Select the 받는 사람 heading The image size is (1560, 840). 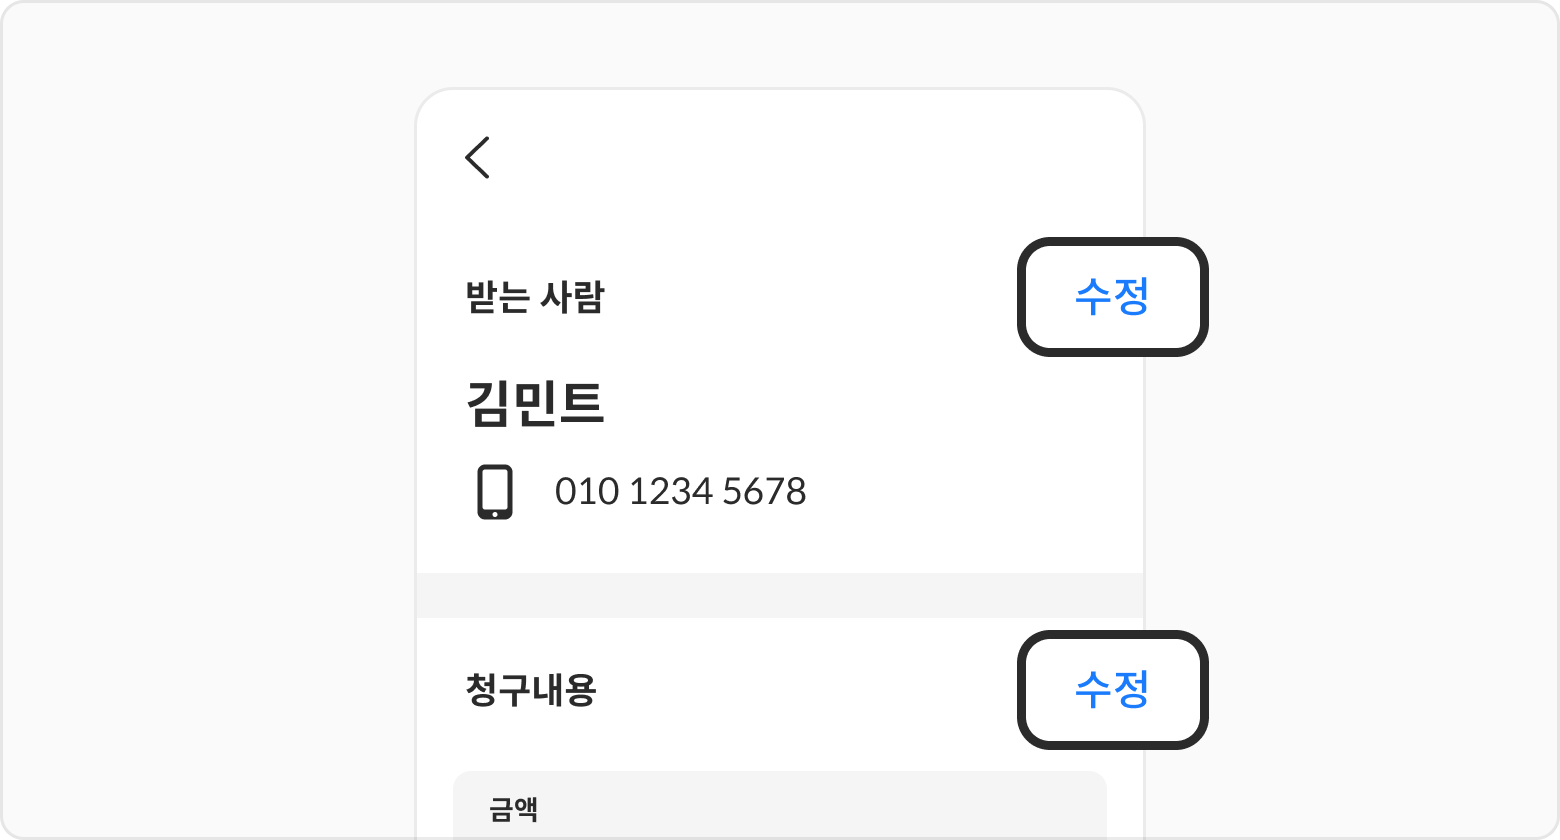click(x=534, y=297)
